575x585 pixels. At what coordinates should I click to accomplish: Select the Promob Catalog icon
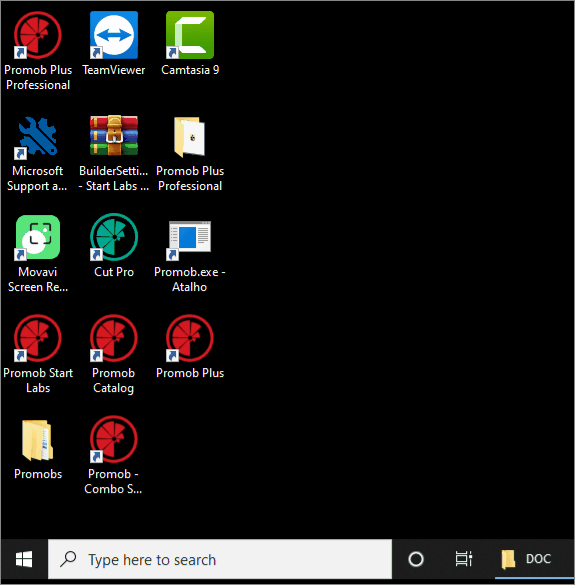point(114,338)
